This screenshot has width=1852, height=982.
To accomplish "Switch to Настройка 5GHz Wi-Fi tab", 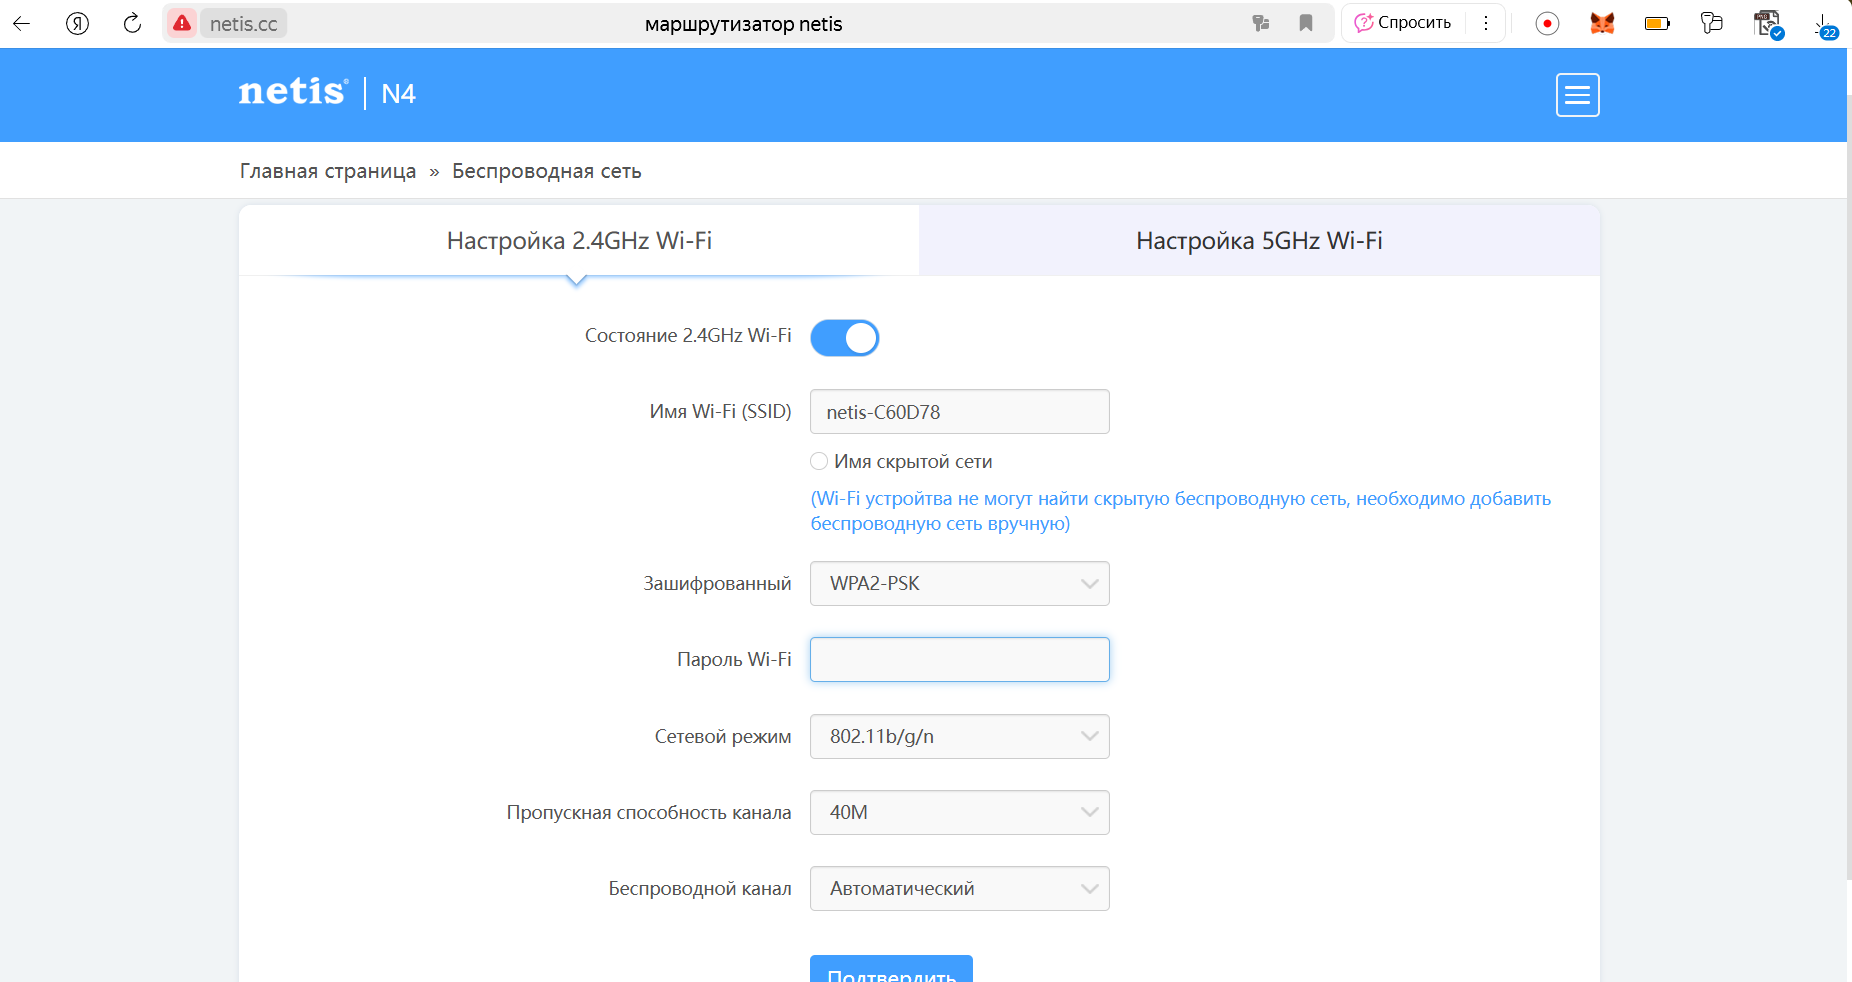I will (1259, 240).
